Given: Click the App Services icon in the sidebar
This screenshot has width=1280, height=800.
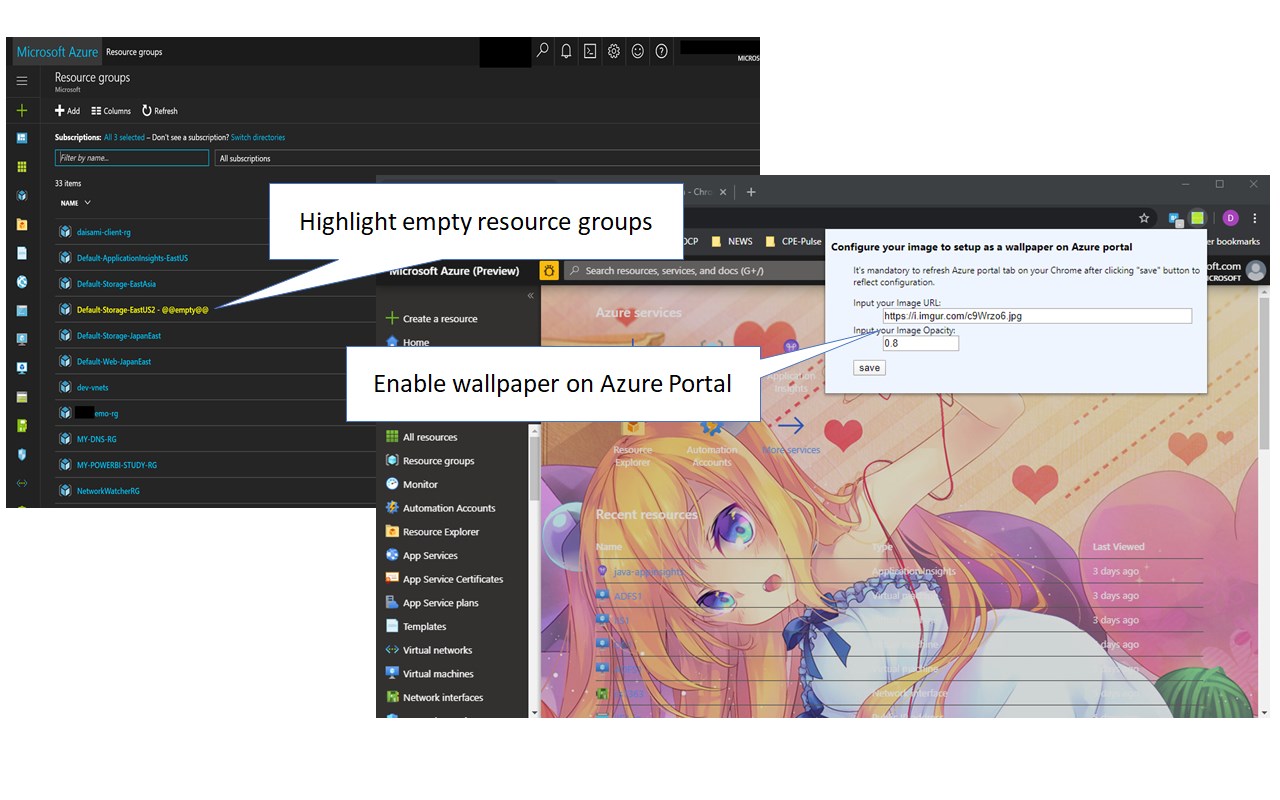Looking at the screenshot, I should (392, 555).
